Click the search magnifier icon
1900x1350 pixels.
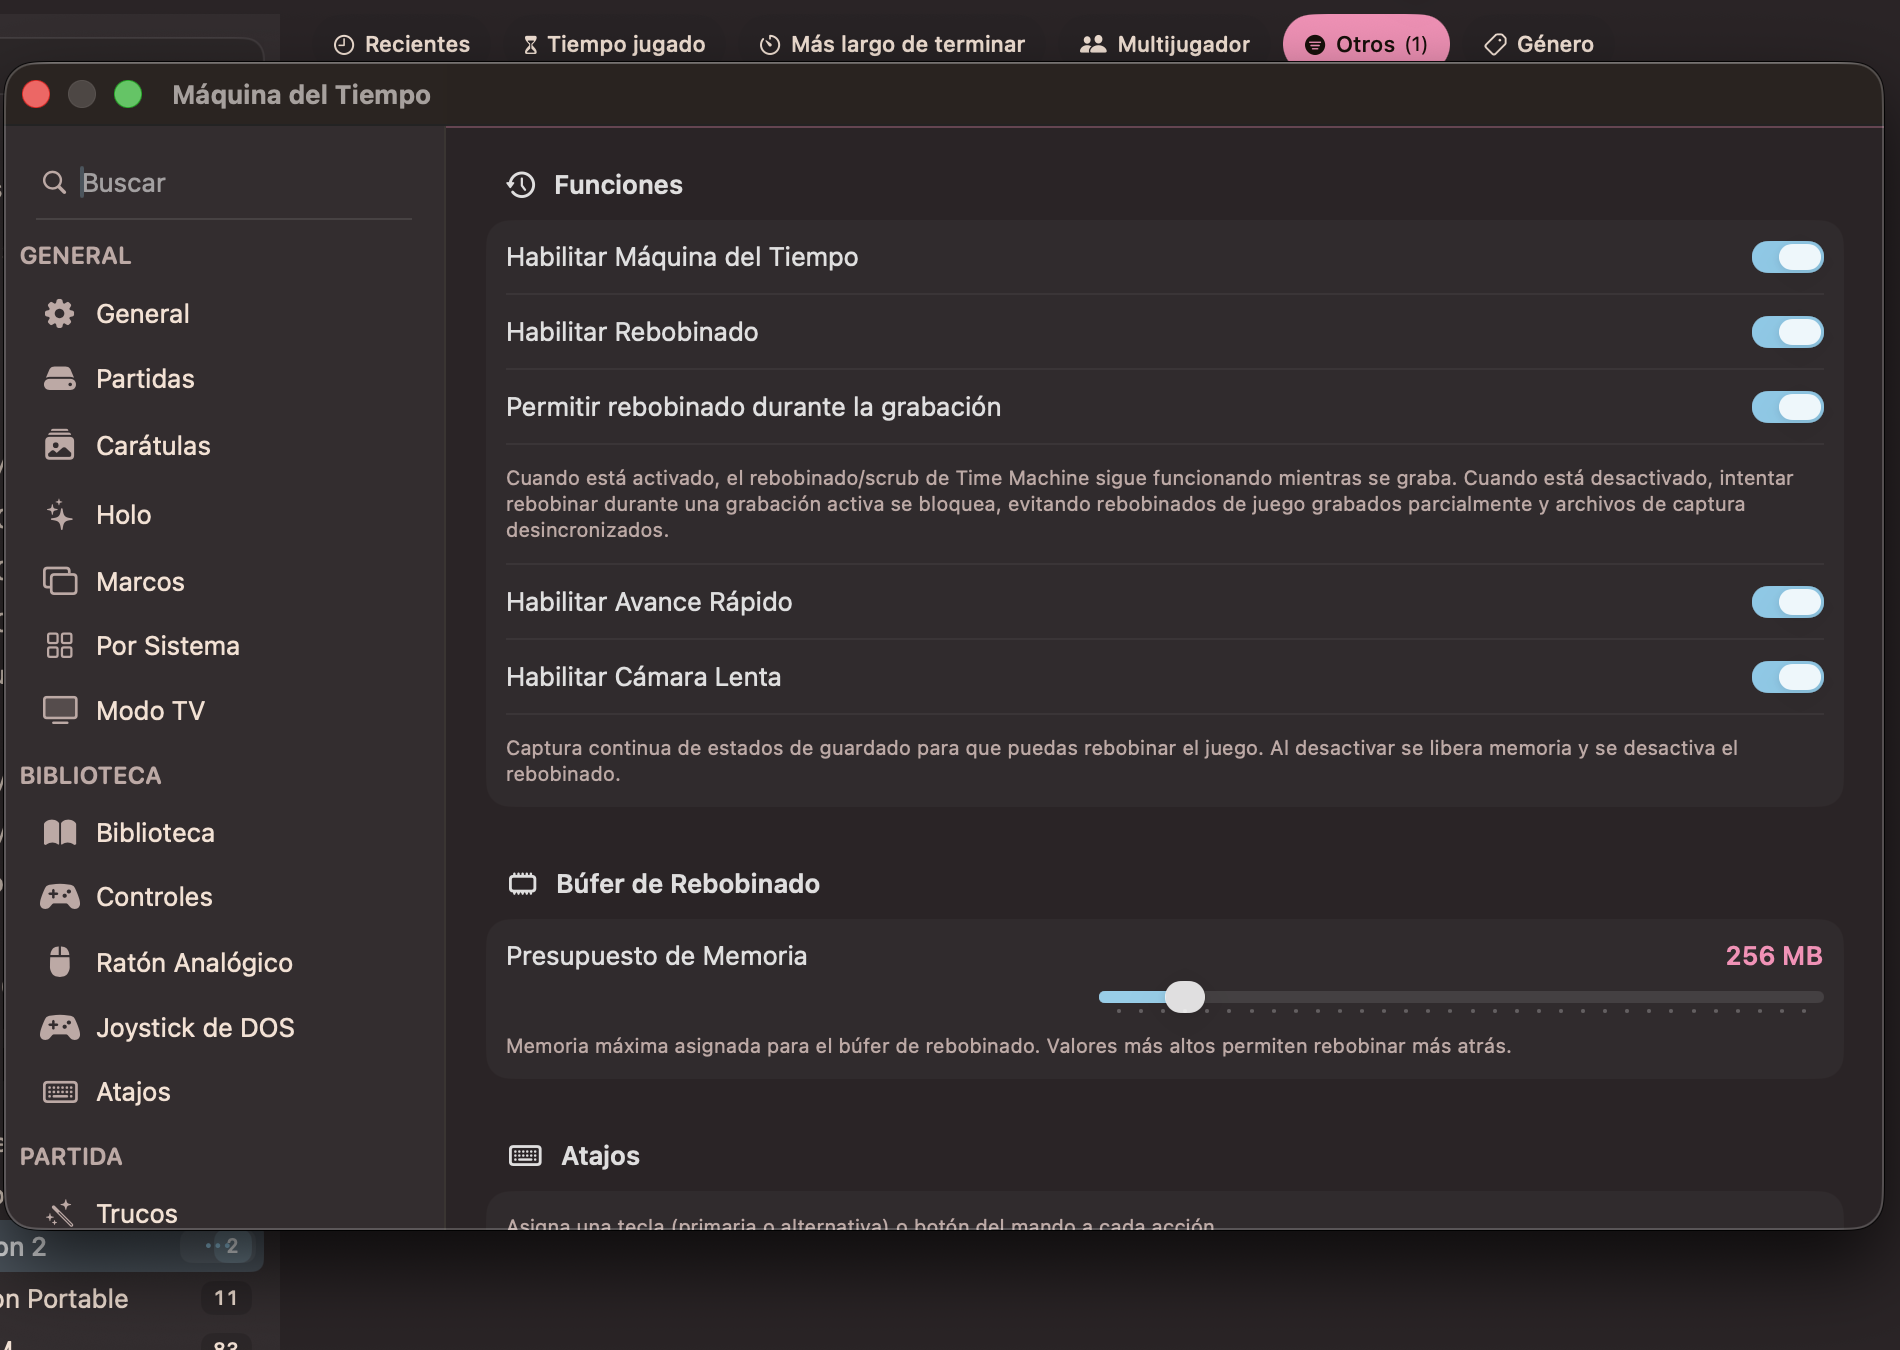coord(54,182)
